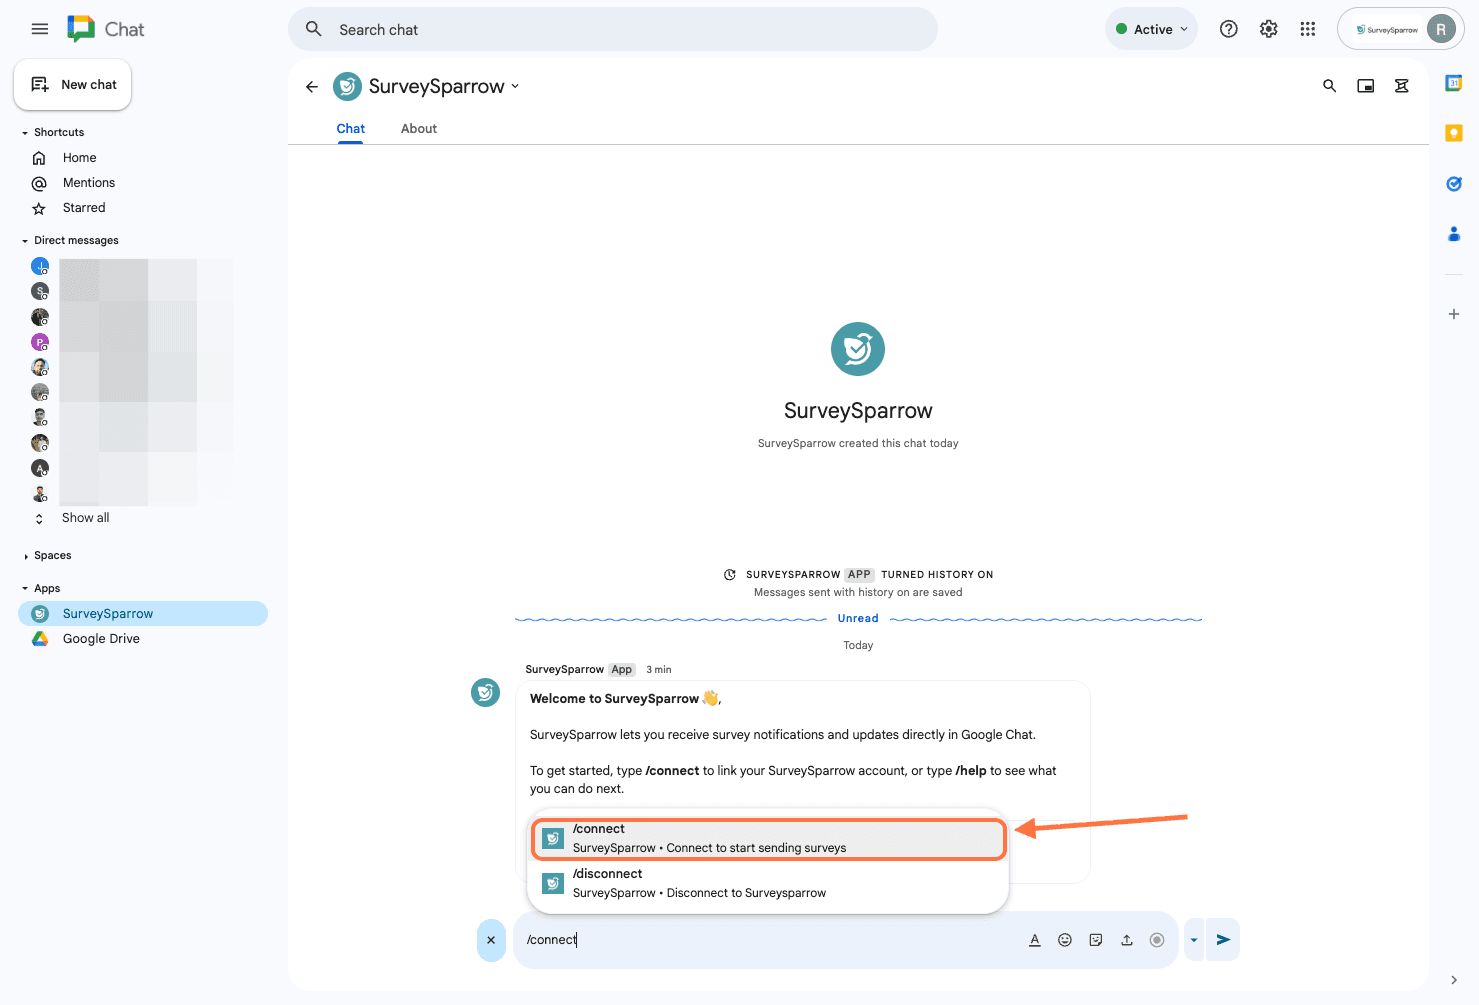Collapse the Direct messages section

tap(26, 241)
